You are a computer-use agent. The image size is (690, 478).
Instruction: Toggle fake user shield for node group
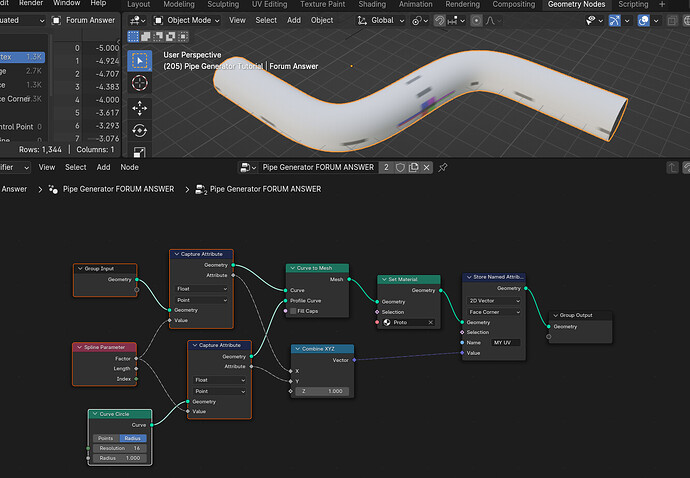click(400, 167)
